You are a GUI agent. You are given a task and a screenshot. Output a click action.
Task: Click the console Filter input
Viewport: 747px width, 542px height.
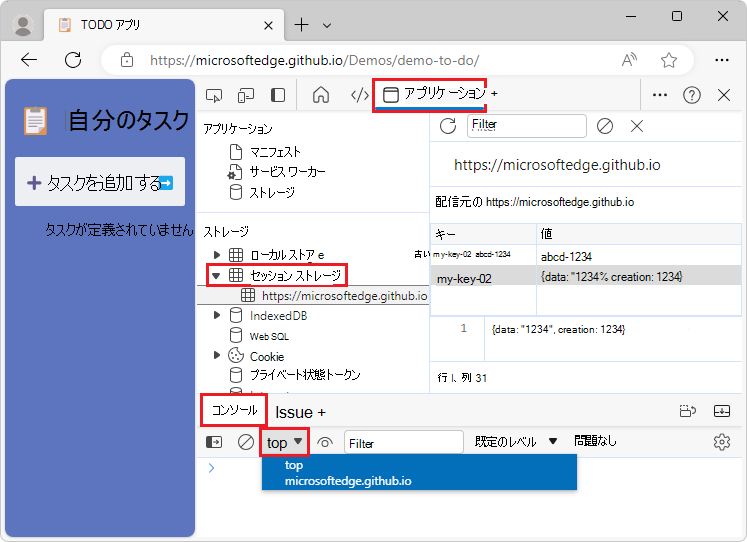point(404,443)
